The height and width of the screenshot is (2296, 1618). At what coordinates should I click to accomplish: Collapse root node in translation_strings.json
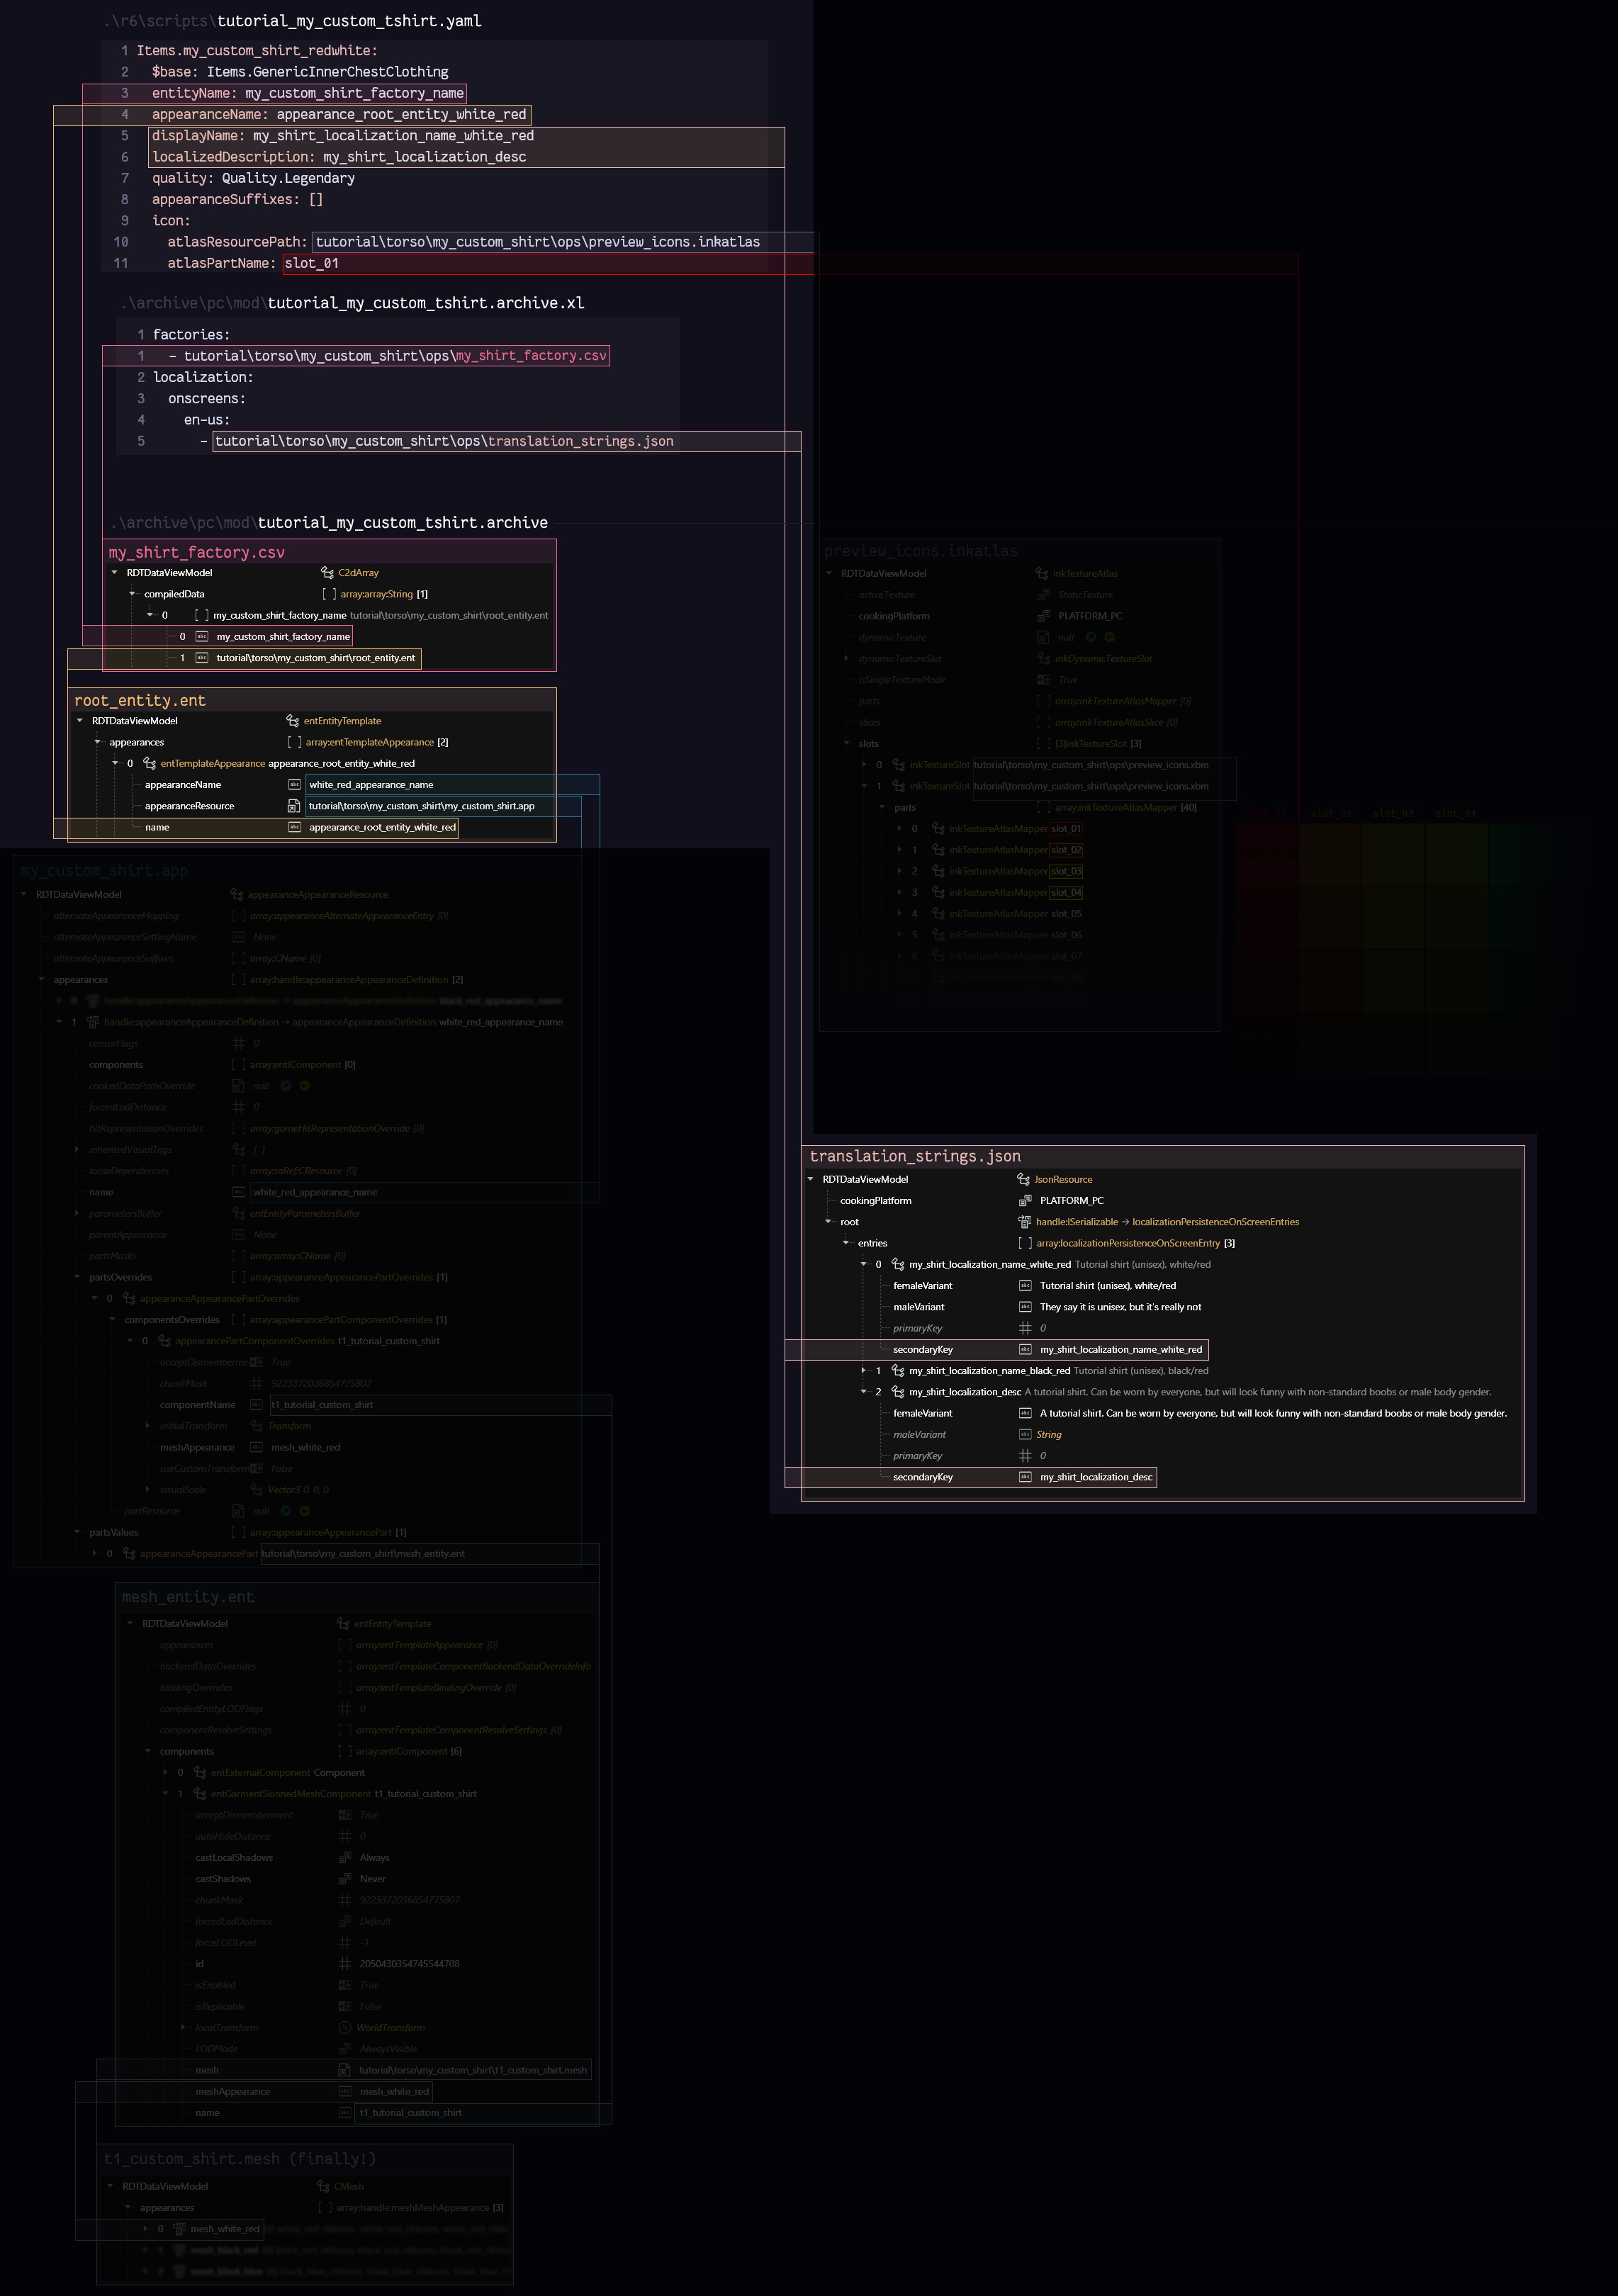point(828,1222)
